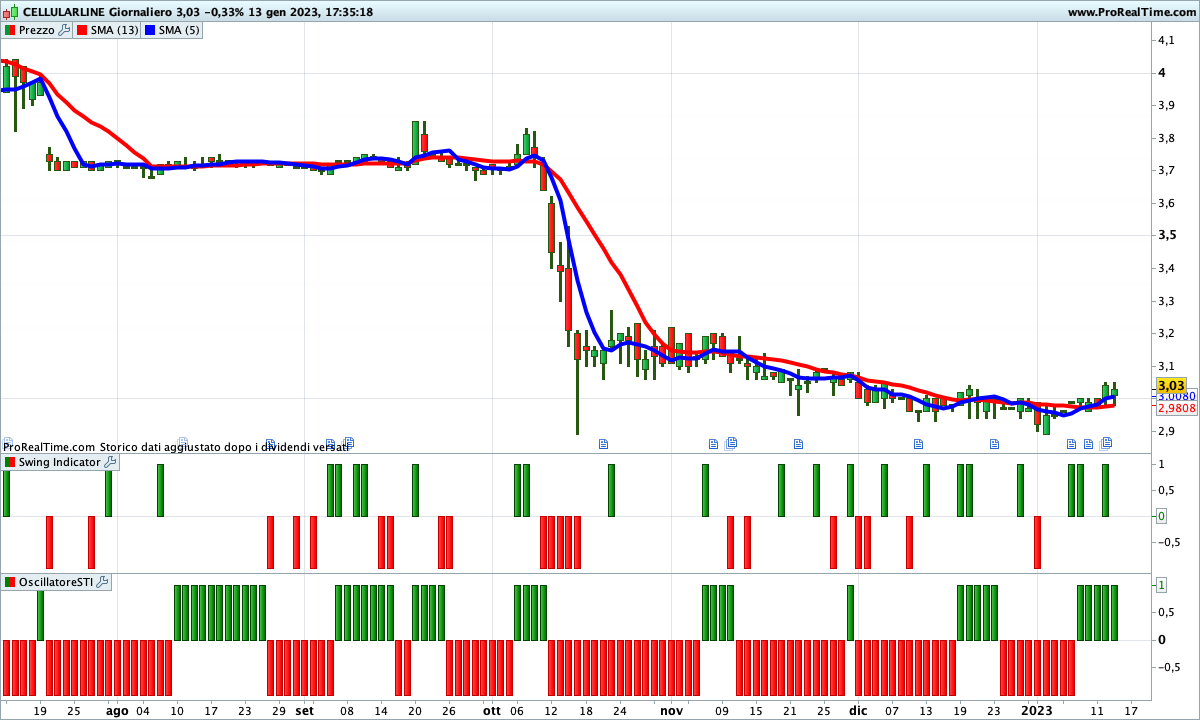The height and width of the screenshot is (720, 1200).
Task: Open the event document icon near 13 December
Action: click(918, 443)
